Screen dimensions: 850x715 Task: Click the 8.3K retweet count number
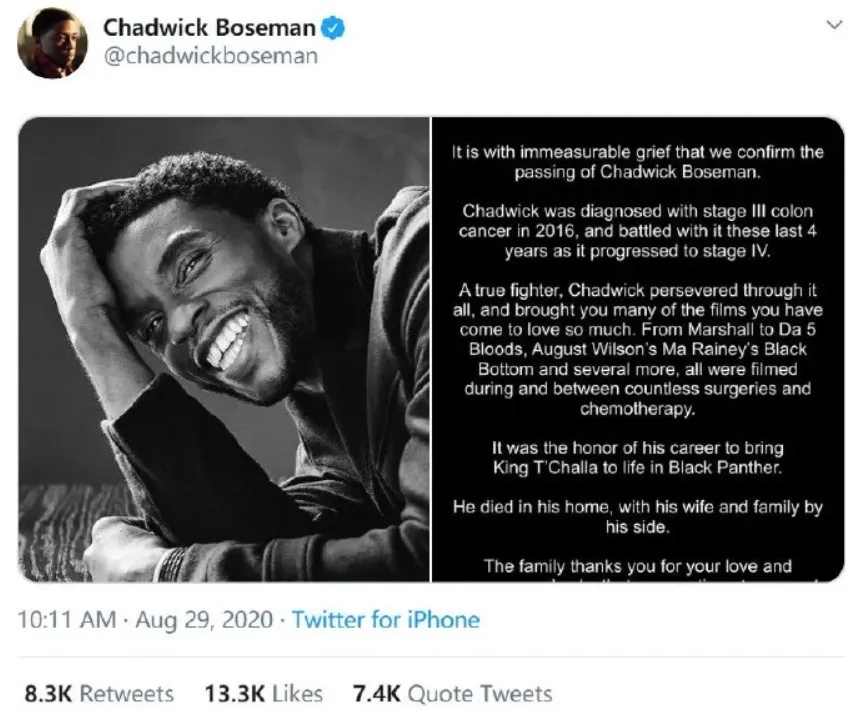click(x=46, y=693)
